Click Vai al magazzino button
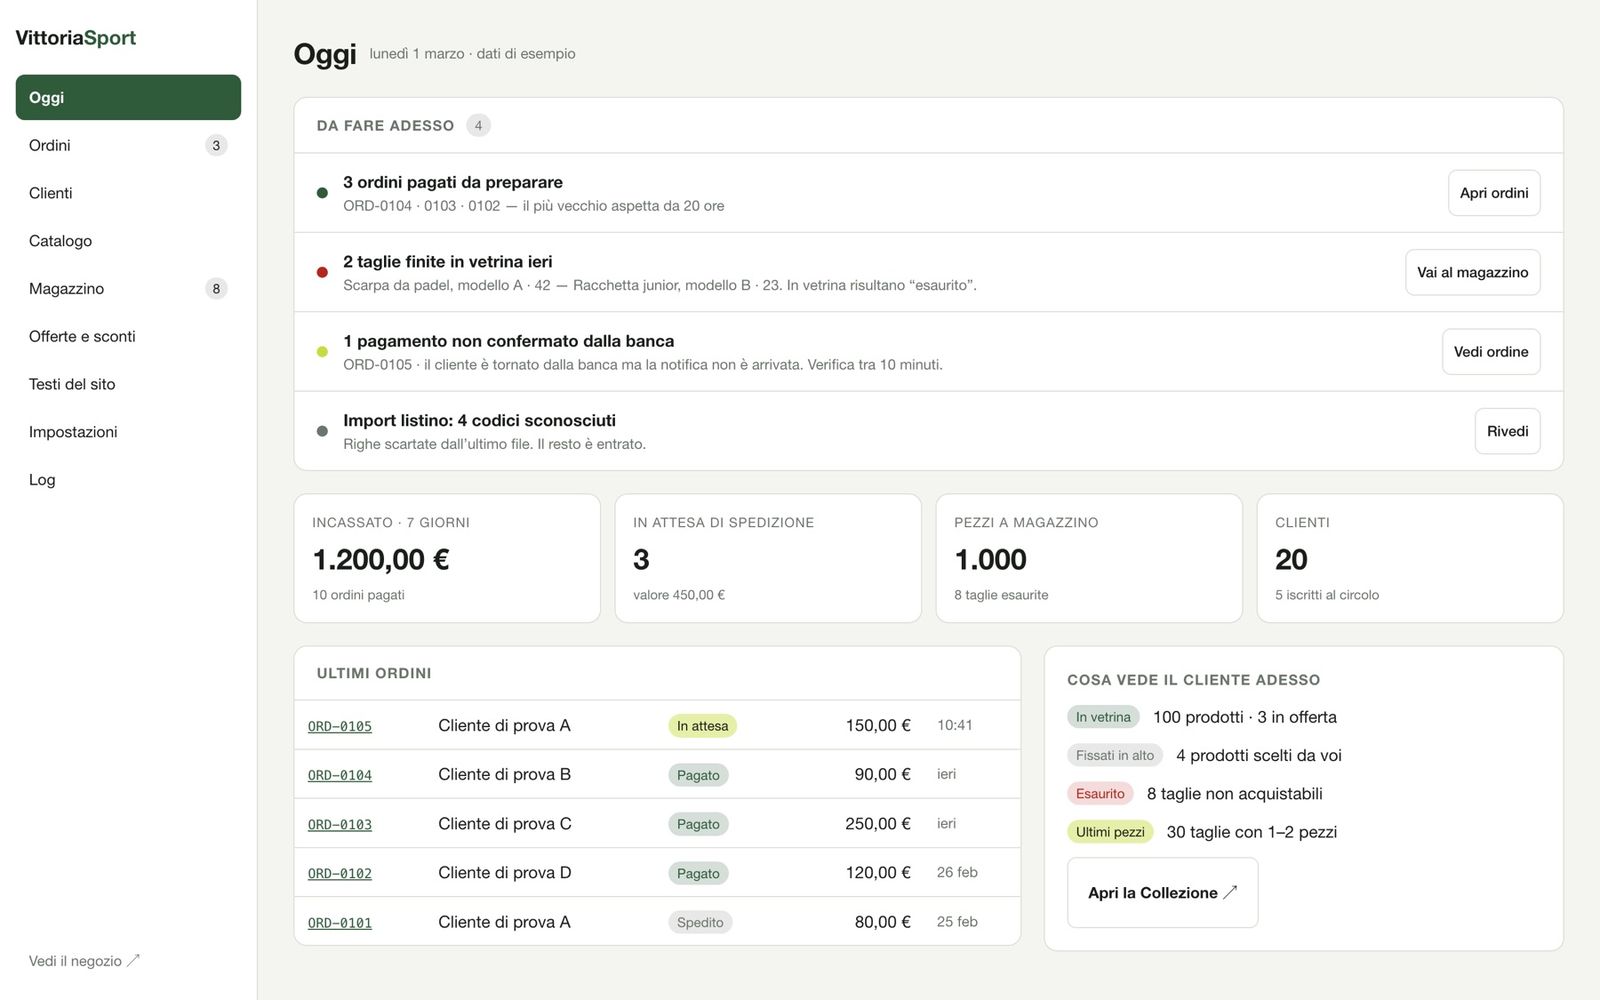The width and height of the screenshot is (1600, 1000). (x=1472, y=272)
